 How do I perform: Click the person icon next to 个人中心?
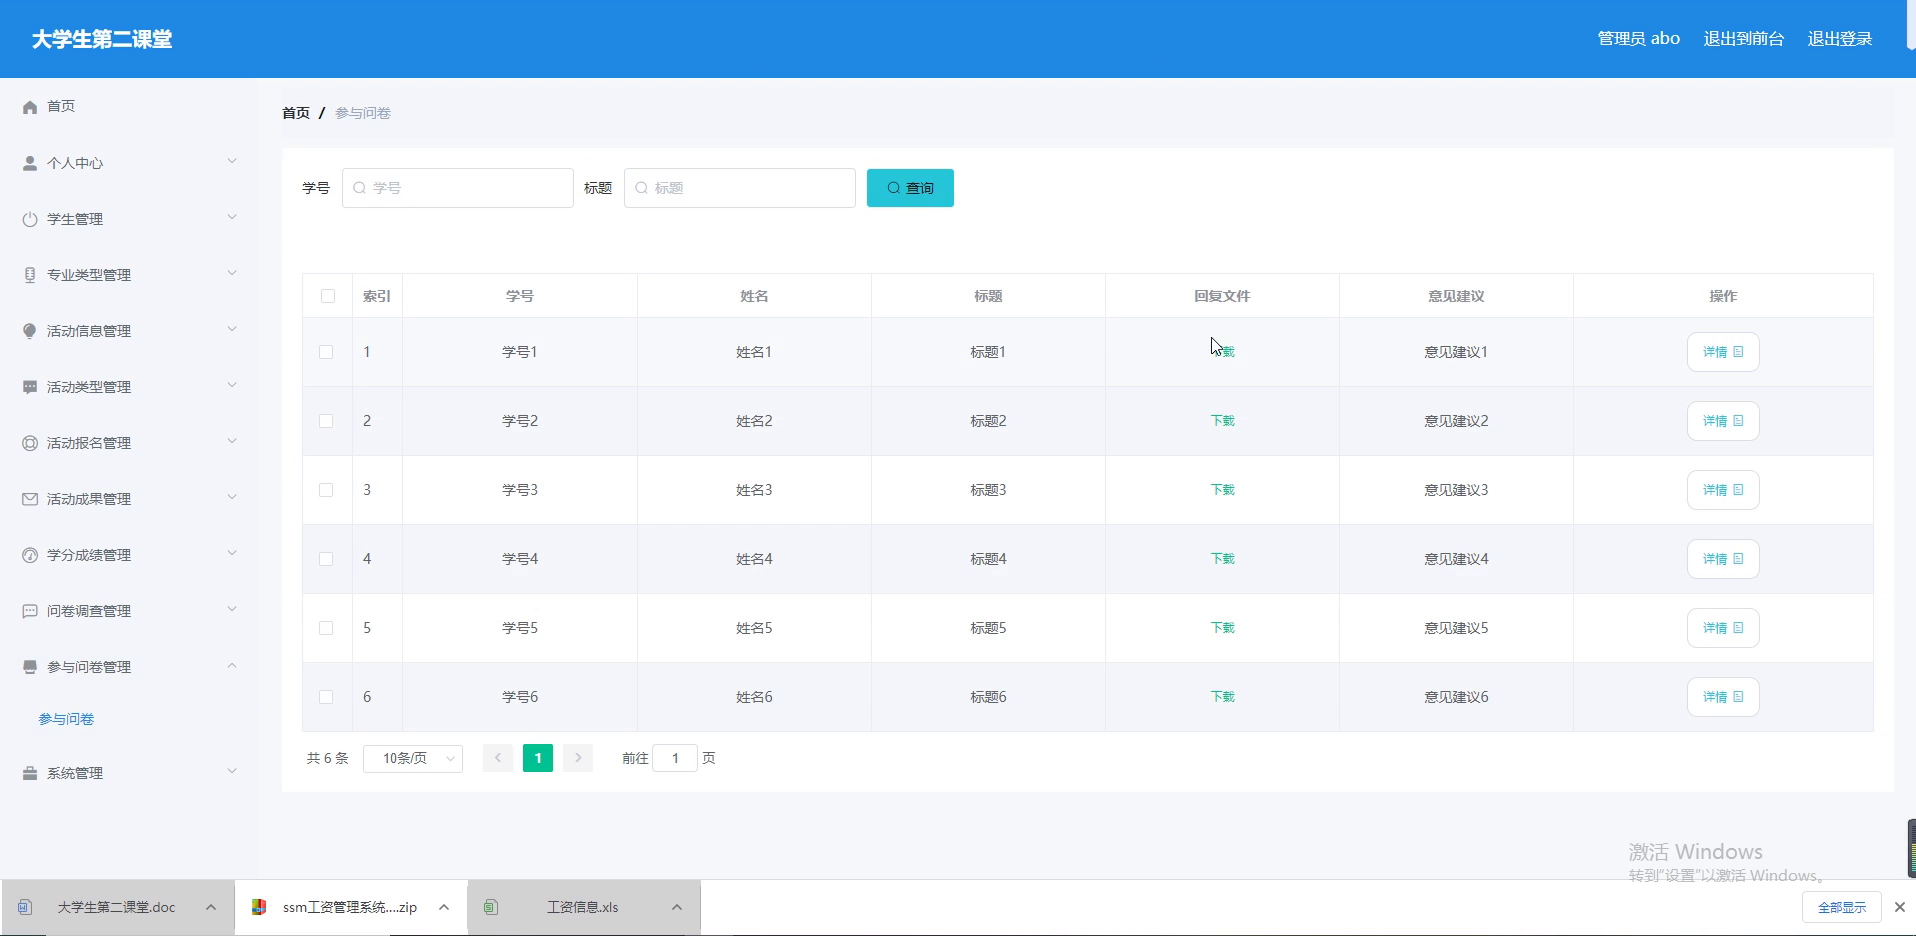click(x=30, y=163)
